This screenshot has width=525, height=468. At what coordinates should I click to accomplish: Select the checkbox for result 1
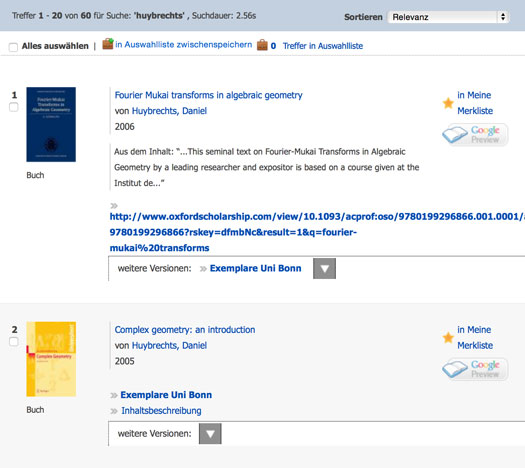(x=14, y=107)
